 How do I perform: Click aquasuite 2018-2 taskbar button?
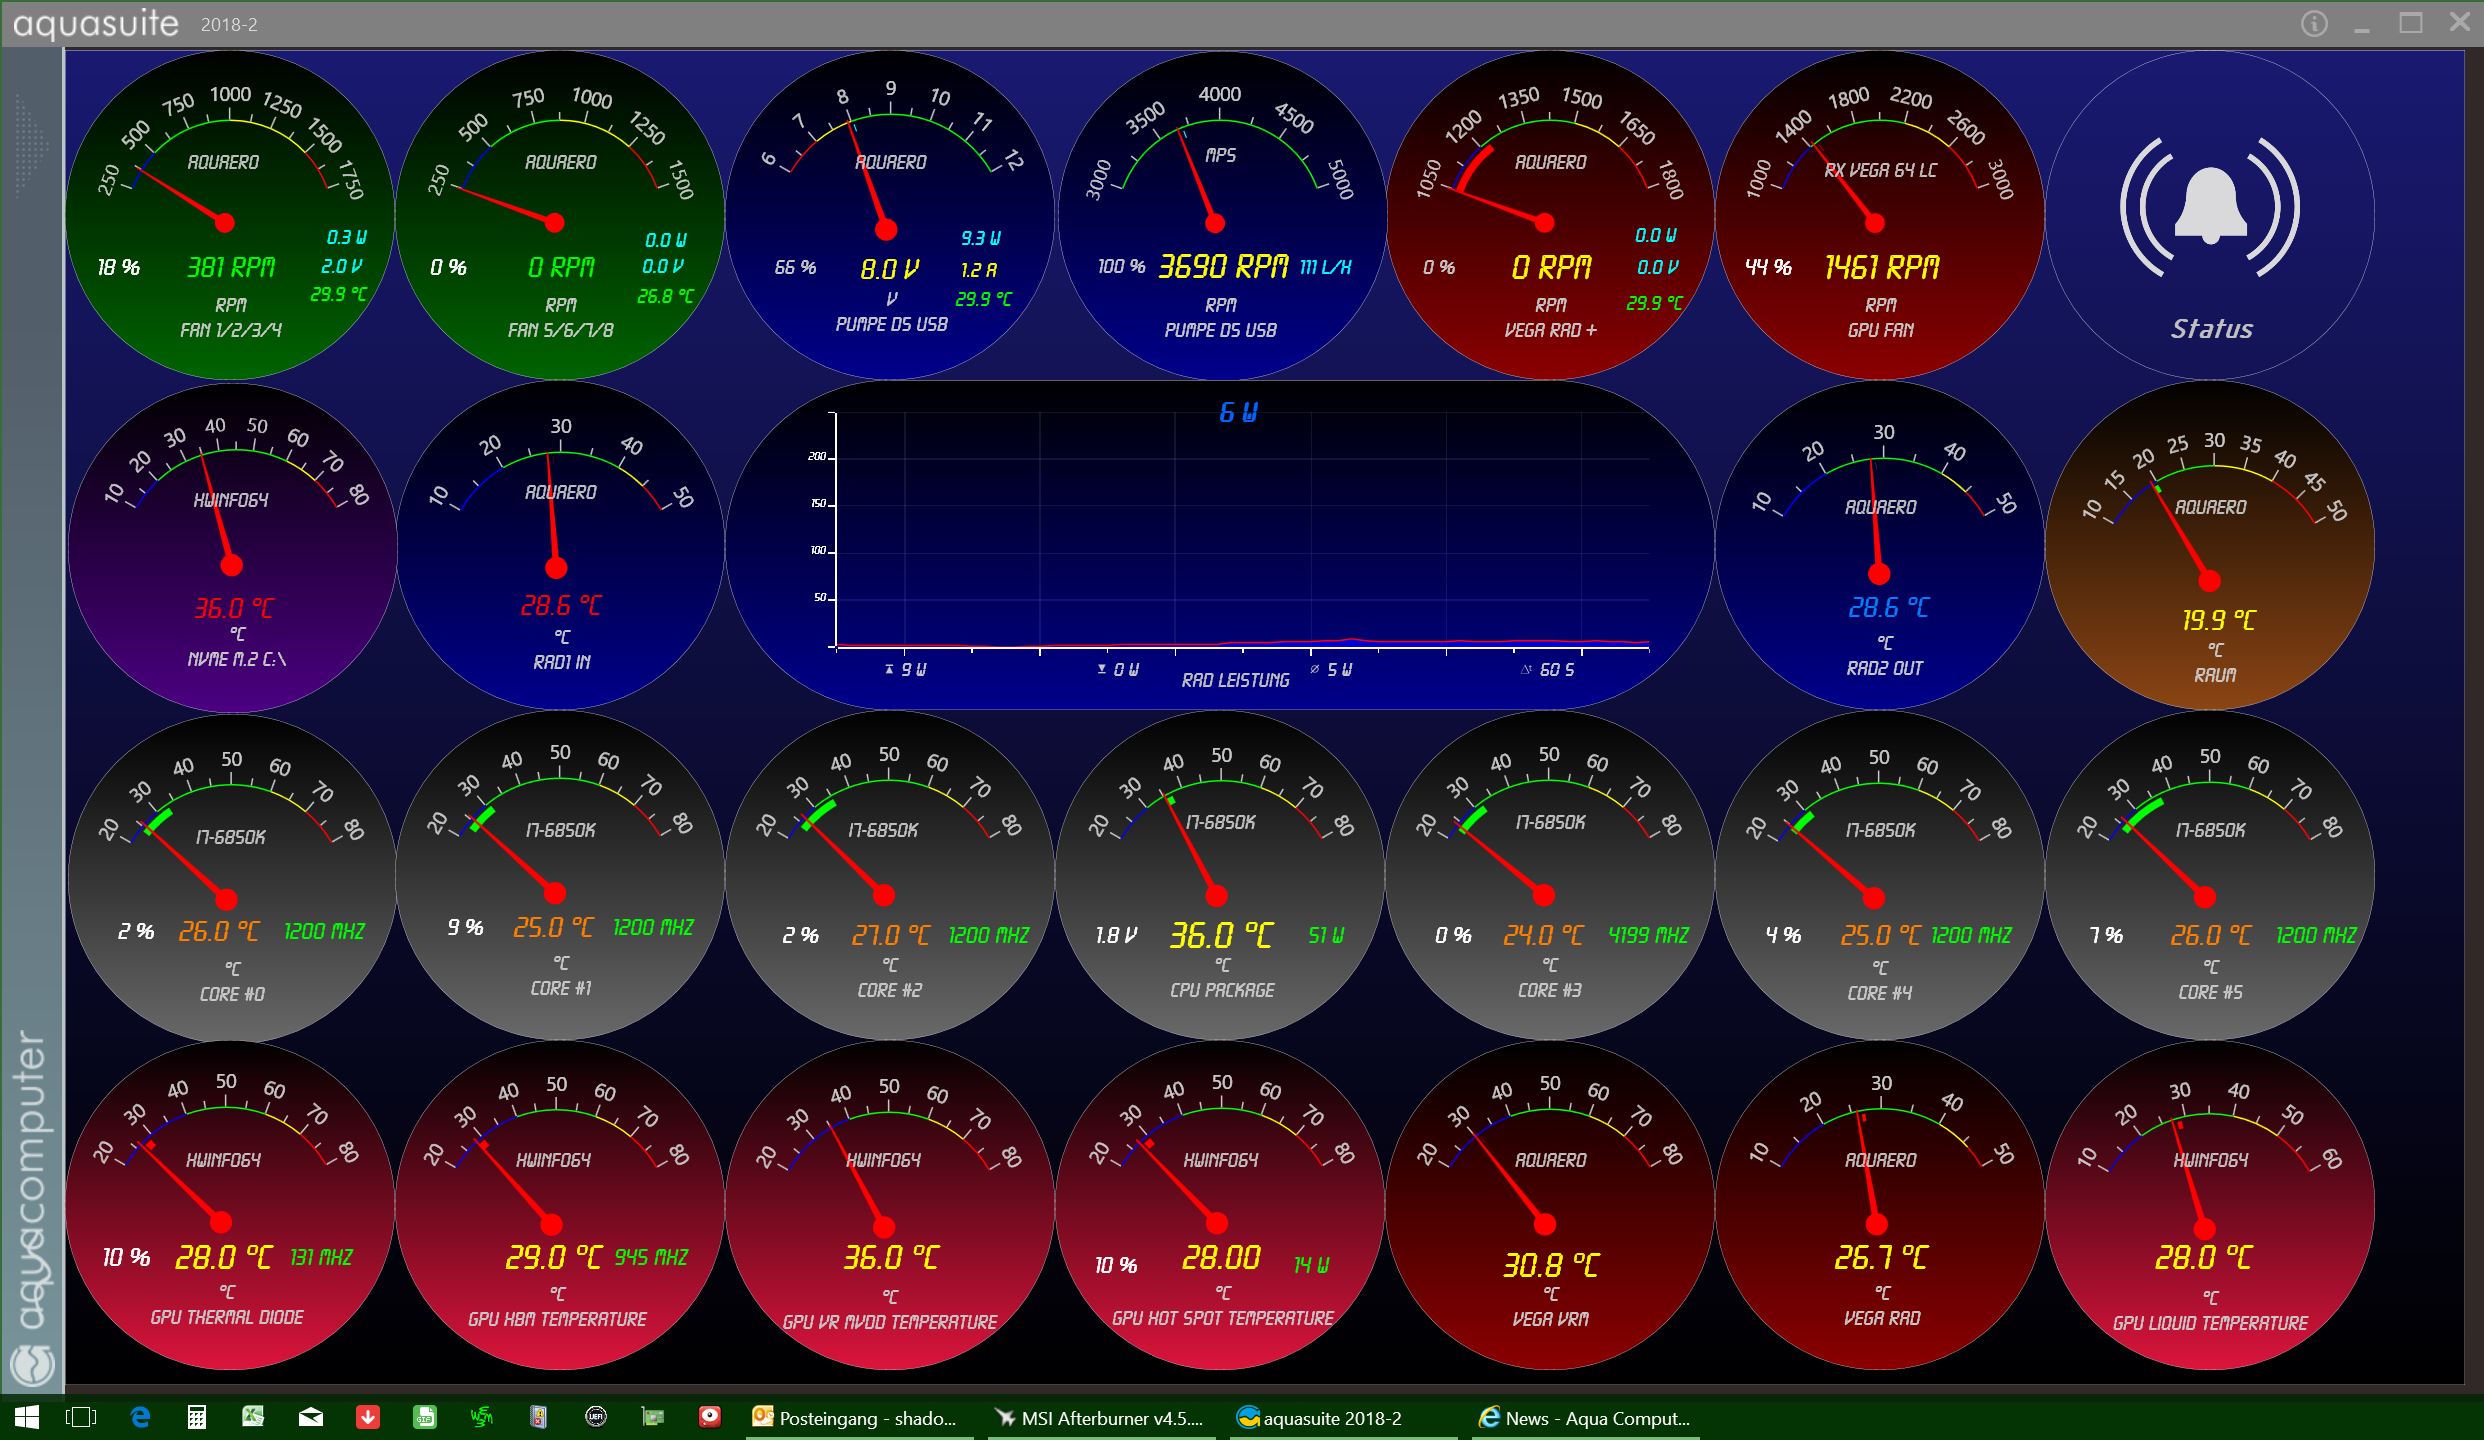coord(1320,1418)
